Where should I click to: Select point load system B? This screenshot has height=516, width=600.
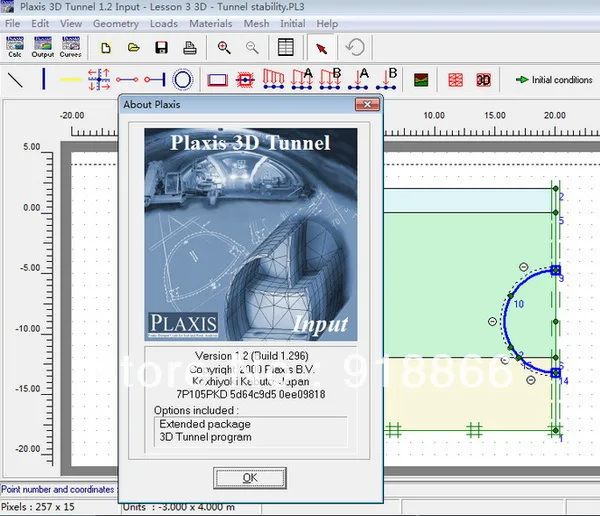[x=386, y=79]
